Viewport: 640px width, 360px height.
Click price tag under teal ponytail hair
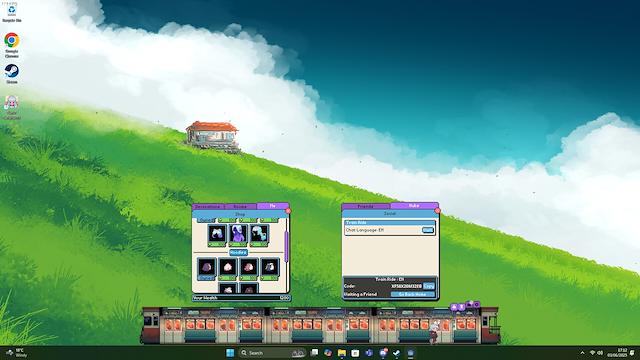click(259, 244)
